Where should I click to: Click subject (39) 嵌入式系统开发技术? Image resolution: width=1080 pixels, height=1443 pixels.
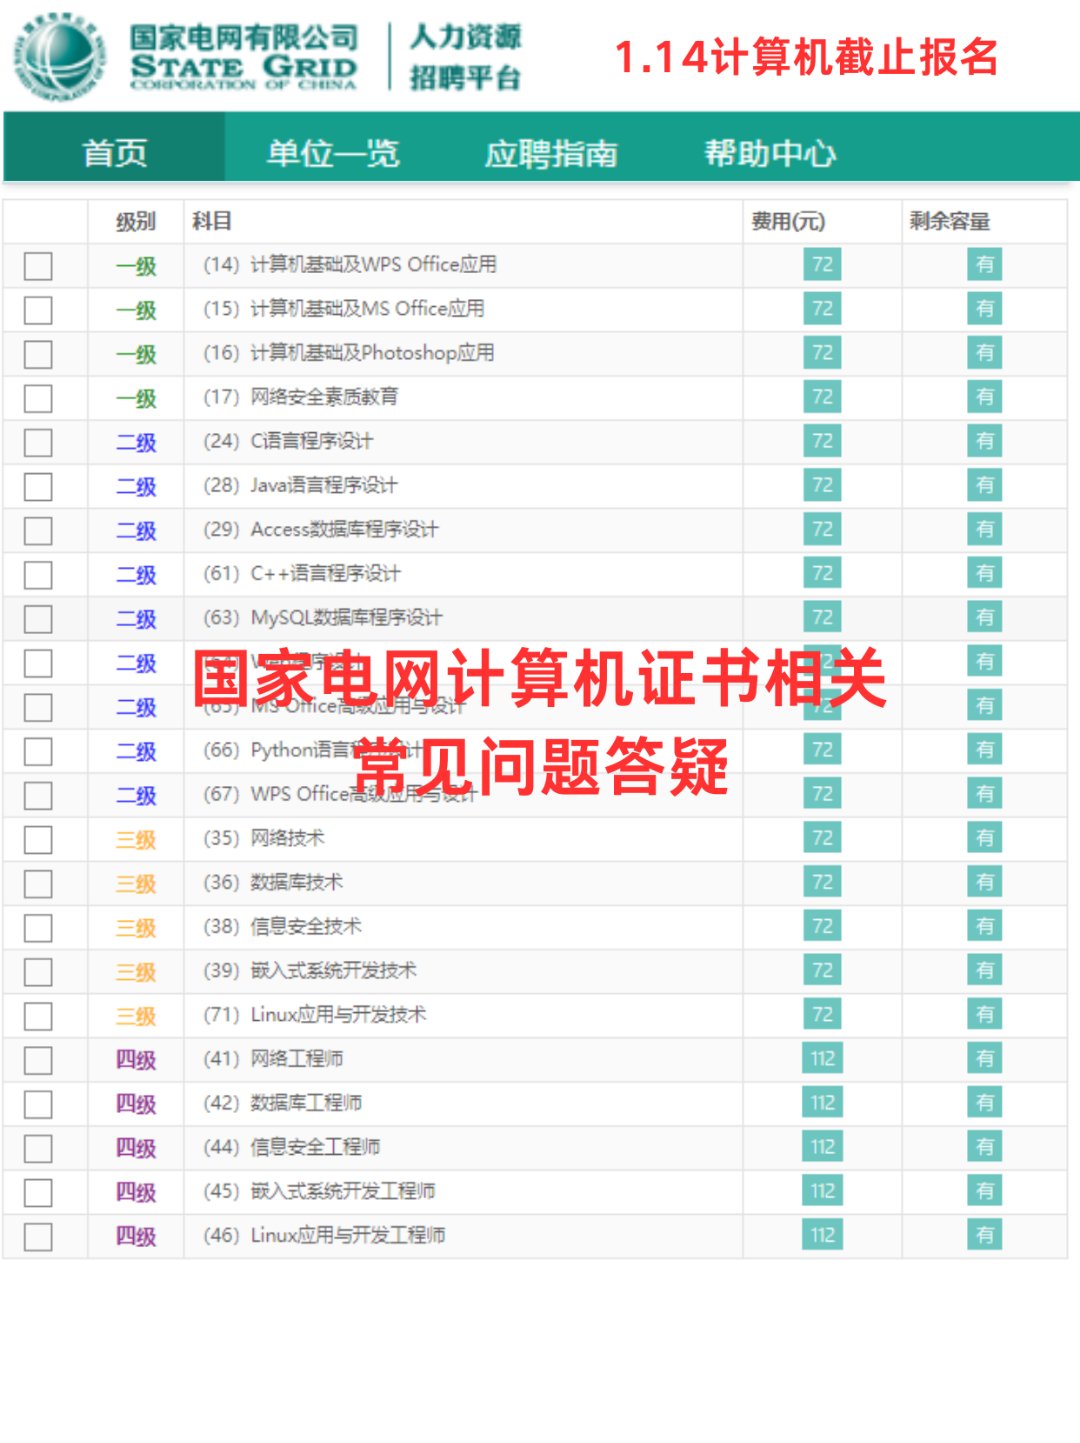[310, 970]
